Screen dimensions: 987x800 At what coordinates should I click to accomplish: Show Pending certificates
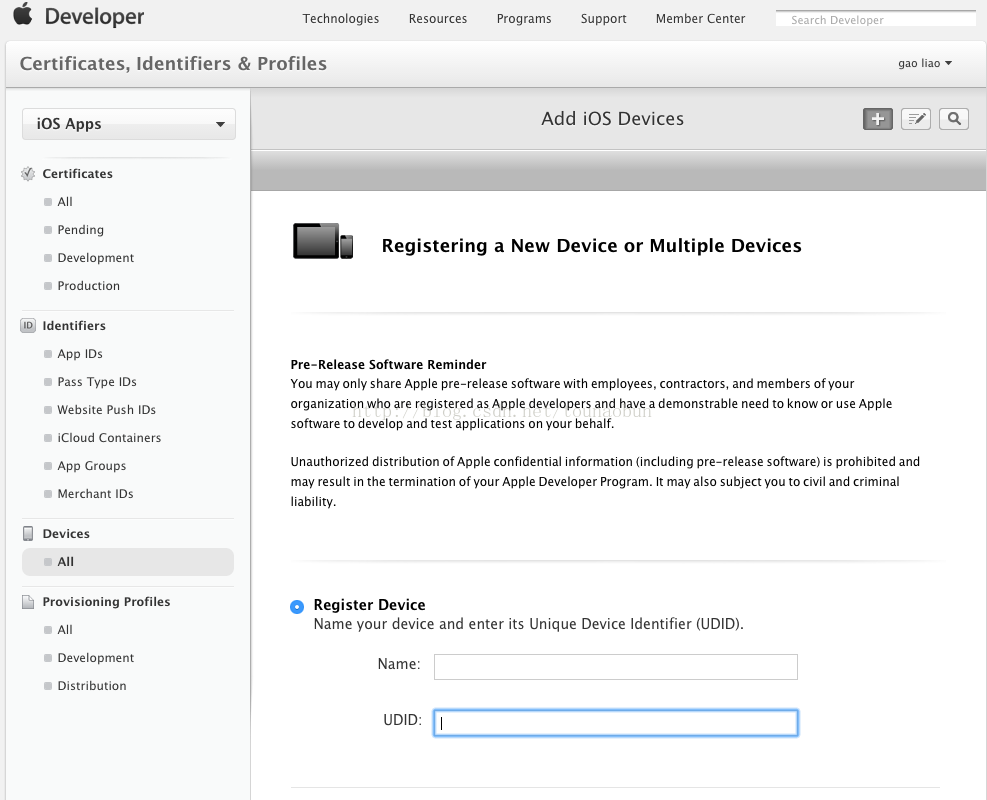click(81, 230)
